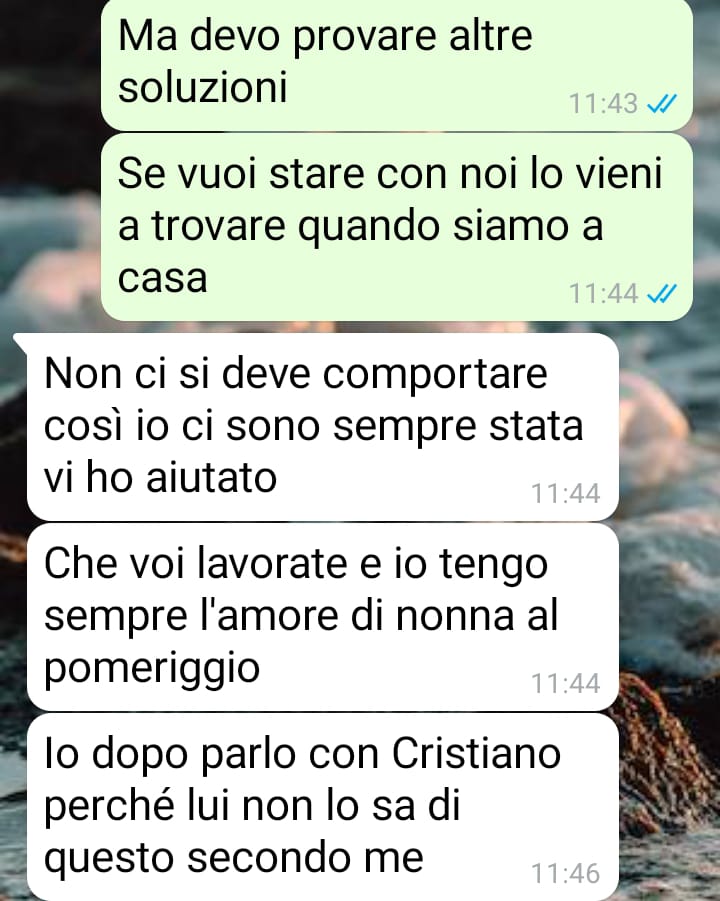This screenshot has width=720, height=901.
Task: Click the 11:44 timestamp under "vi ho aiutato"
Action: click(x=565, y=494)
